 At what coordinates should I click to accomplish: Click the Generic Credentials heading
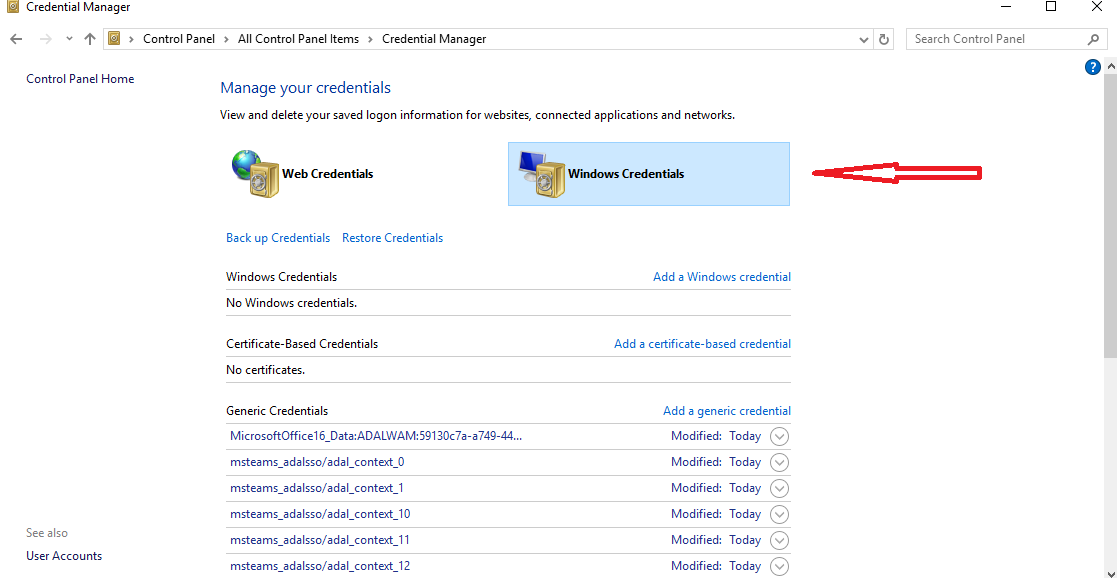click(277, 411)
